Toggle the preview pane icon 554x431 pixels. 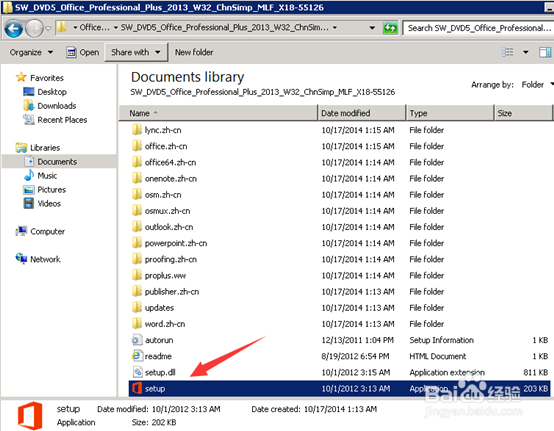(545, 52)
